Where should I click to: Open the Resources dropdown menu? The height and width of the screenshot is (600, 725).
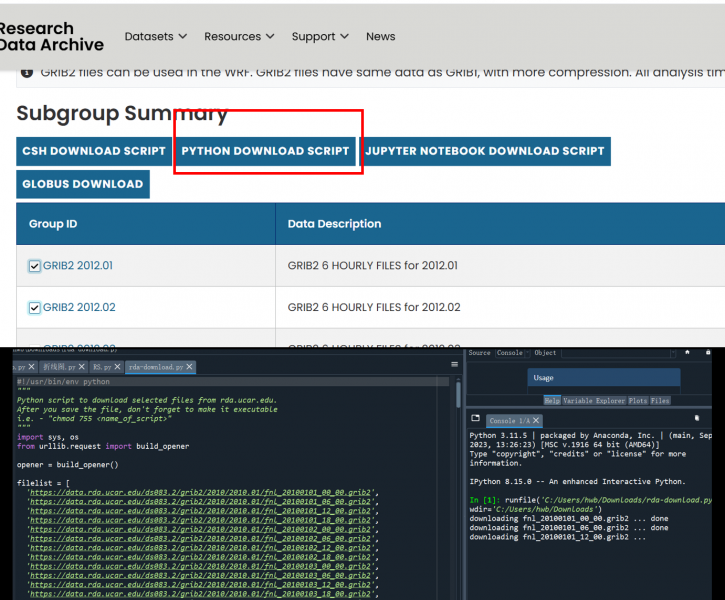(239, 37)
